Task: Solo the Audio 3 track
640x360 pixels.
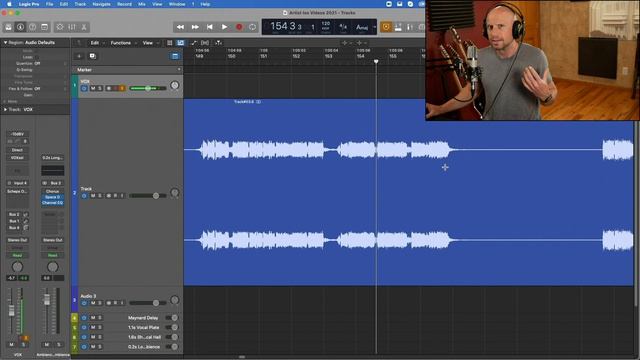Action: click(100, 303)
